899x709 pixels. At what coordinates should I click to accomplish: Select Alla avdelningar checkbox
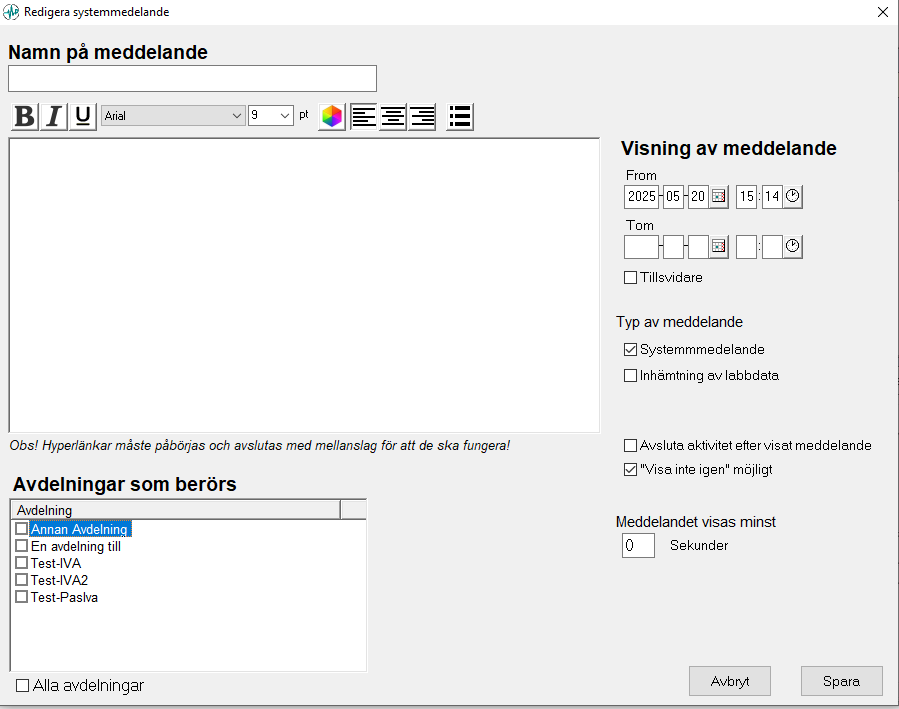23,686
